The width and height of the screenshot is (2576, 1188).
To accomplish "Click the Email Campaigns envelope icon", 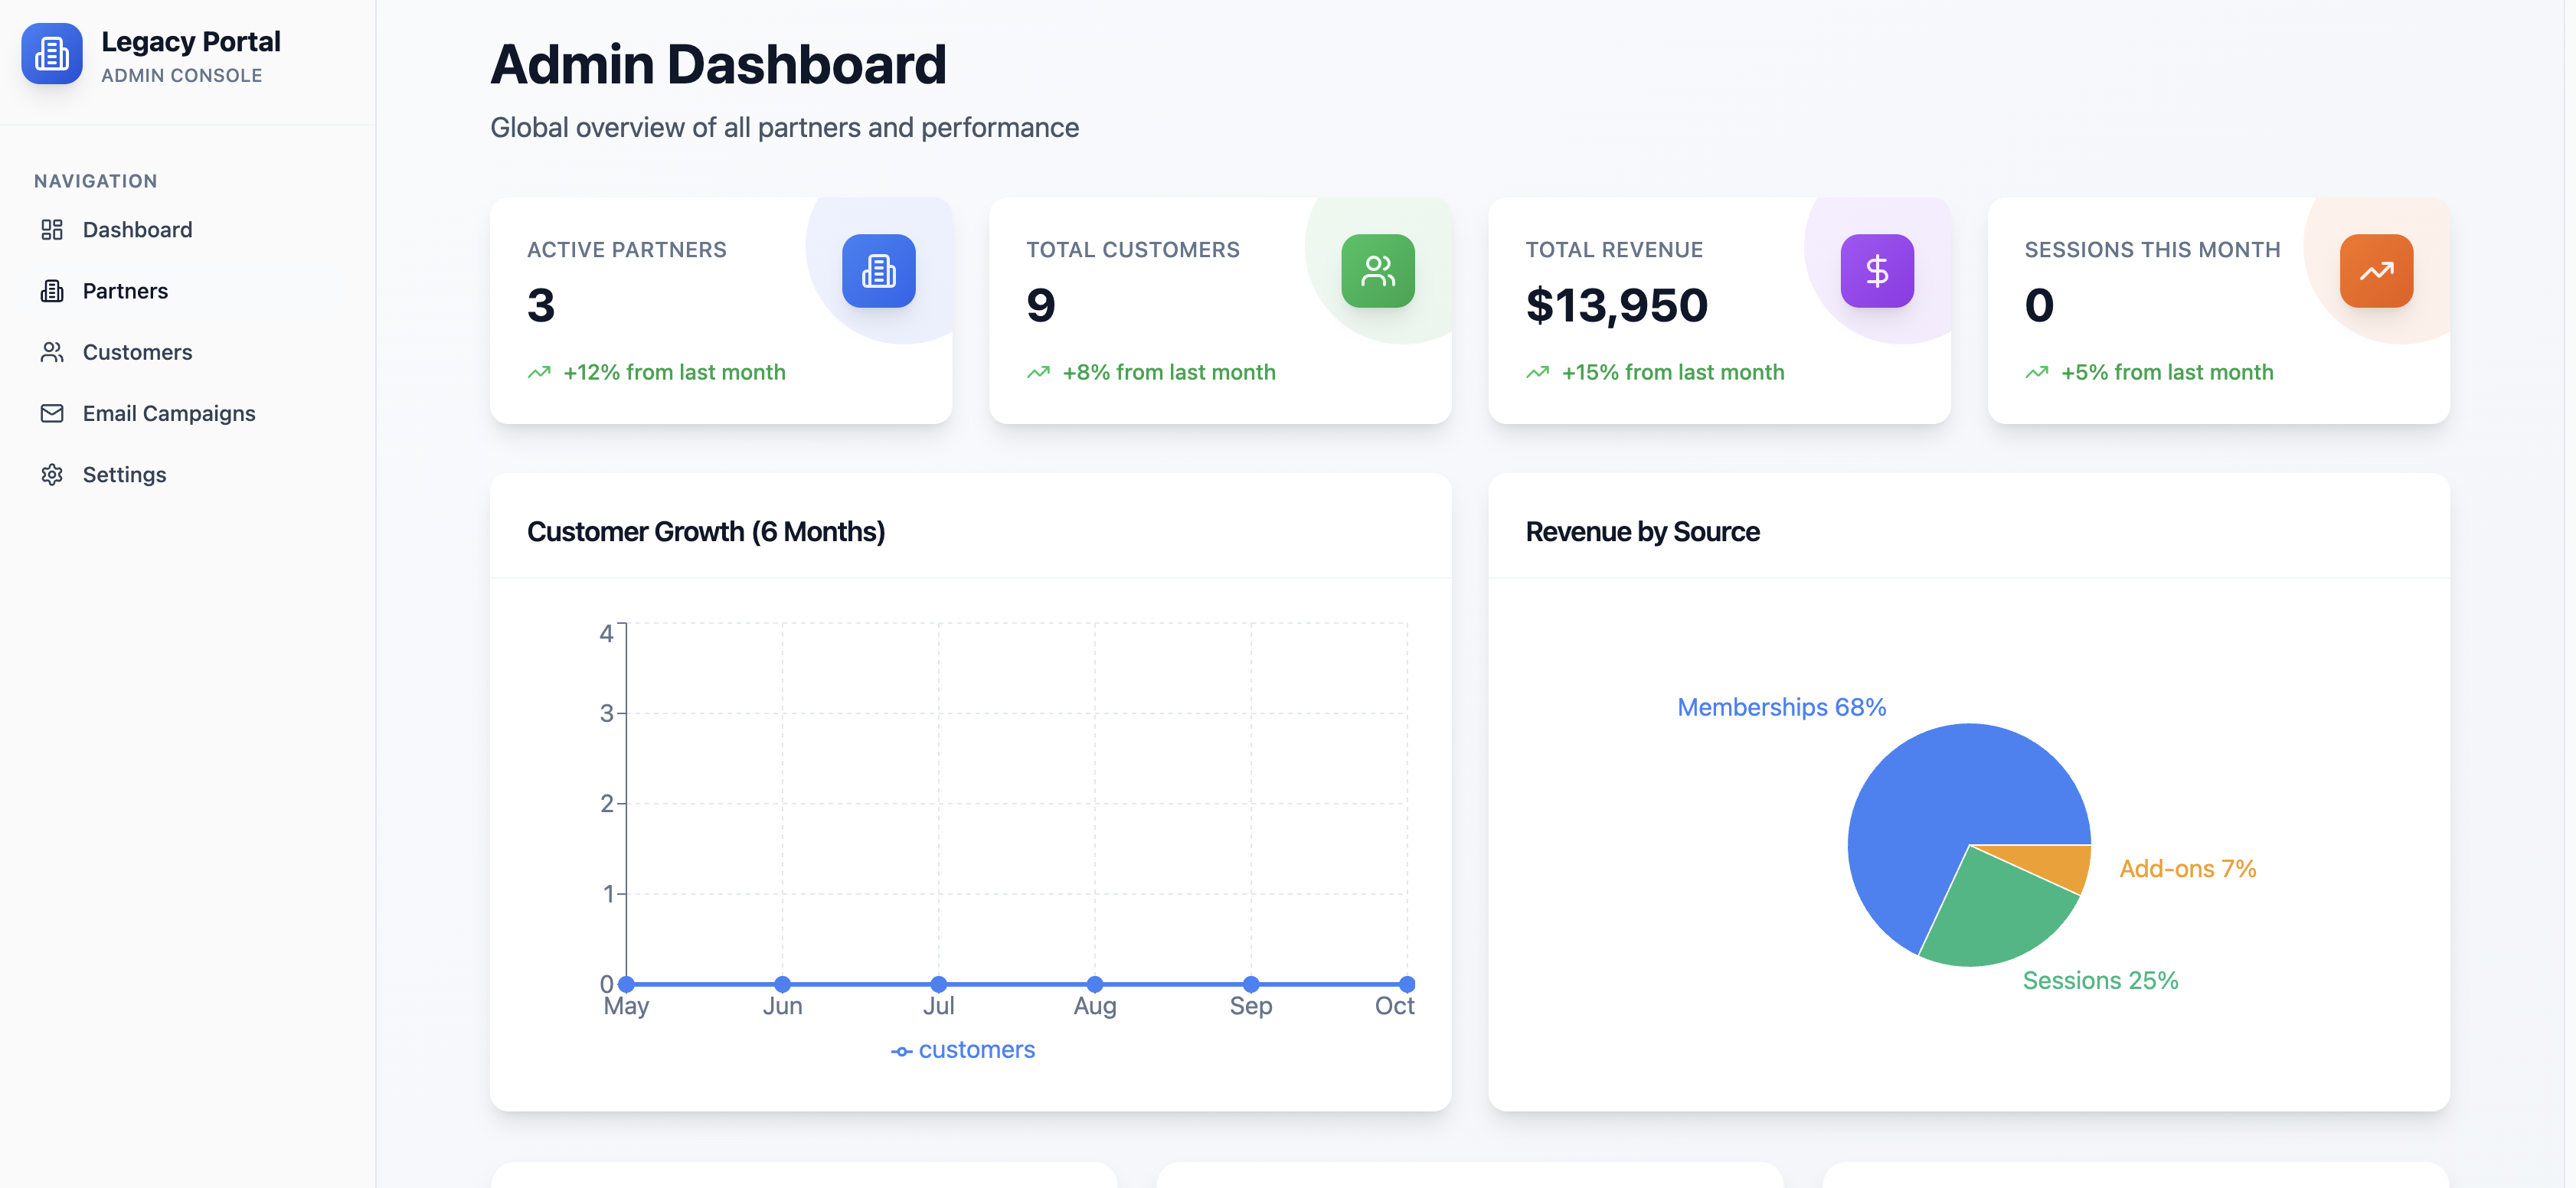I will click(x=52, y=413).
